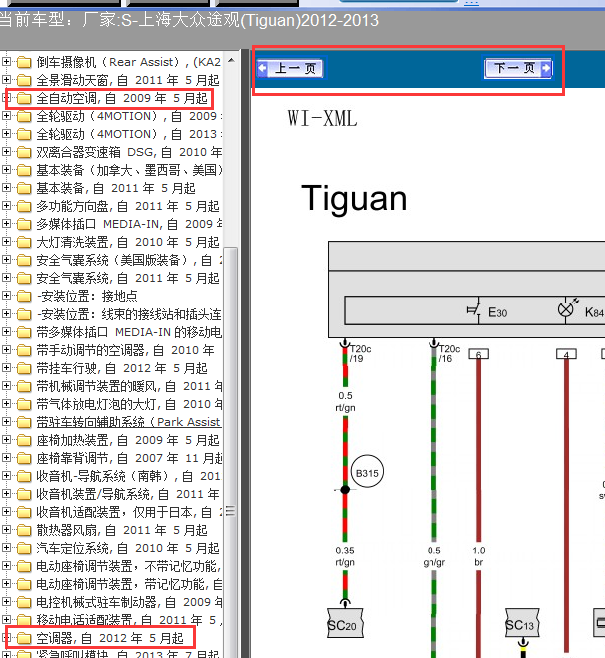The height and width of the screenshot is (658, 605).
Task: Expand the 散热器风扇 node
Action: [x=6, y=530]
